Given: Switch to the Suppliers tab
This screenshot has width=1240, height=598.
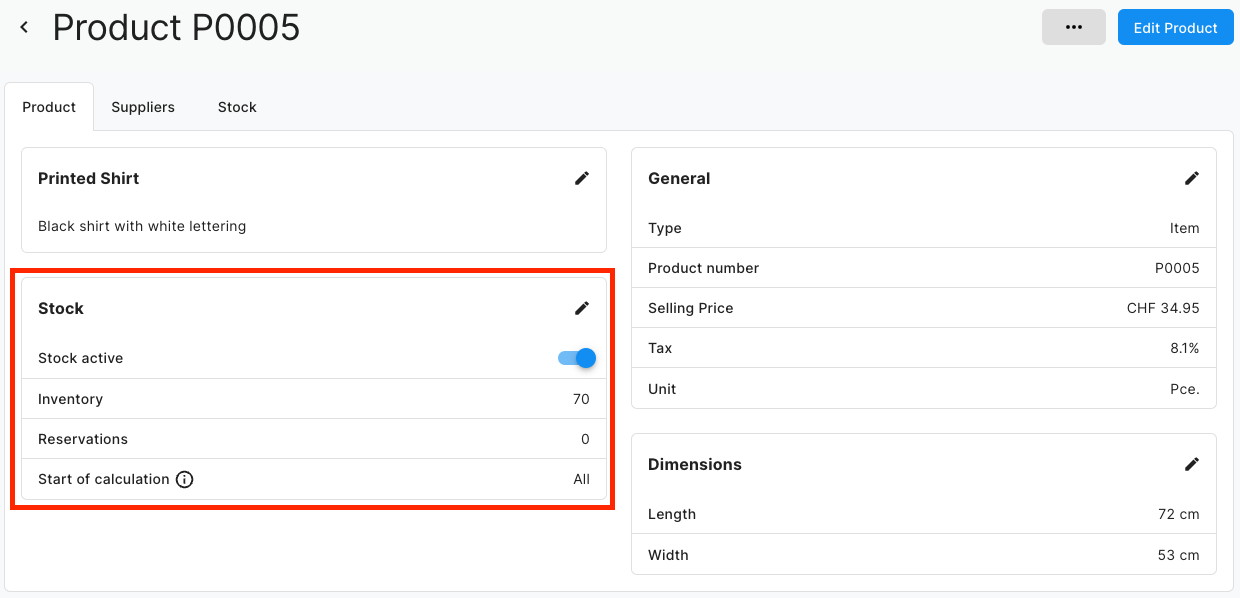Looking at the screenshot, I should (143, 107).
